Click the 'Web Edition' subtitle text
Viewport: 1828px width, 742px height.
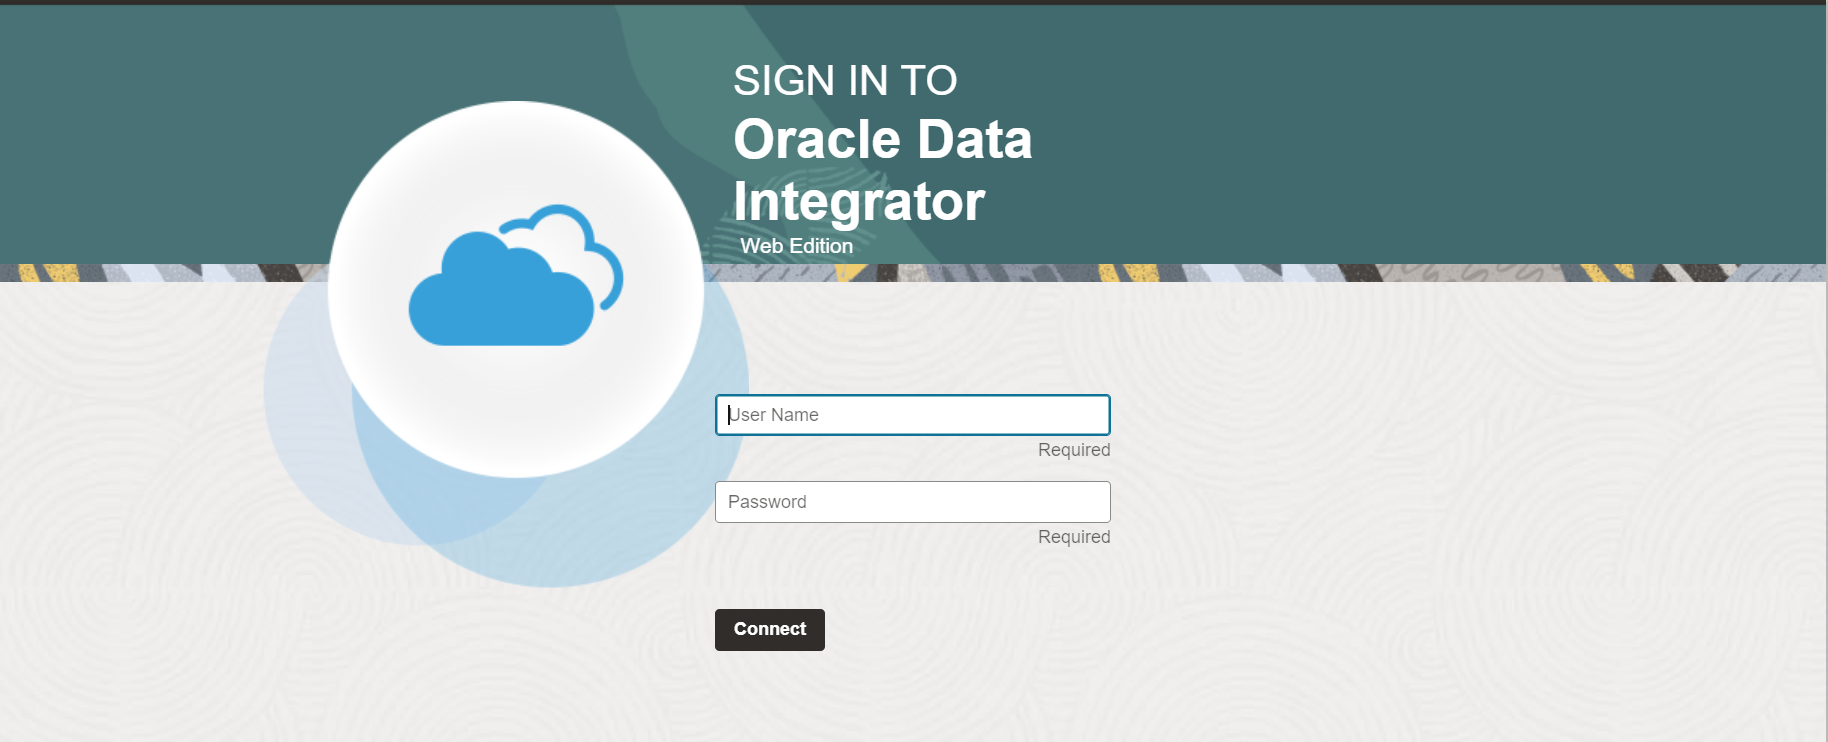(x=797, y=246)
